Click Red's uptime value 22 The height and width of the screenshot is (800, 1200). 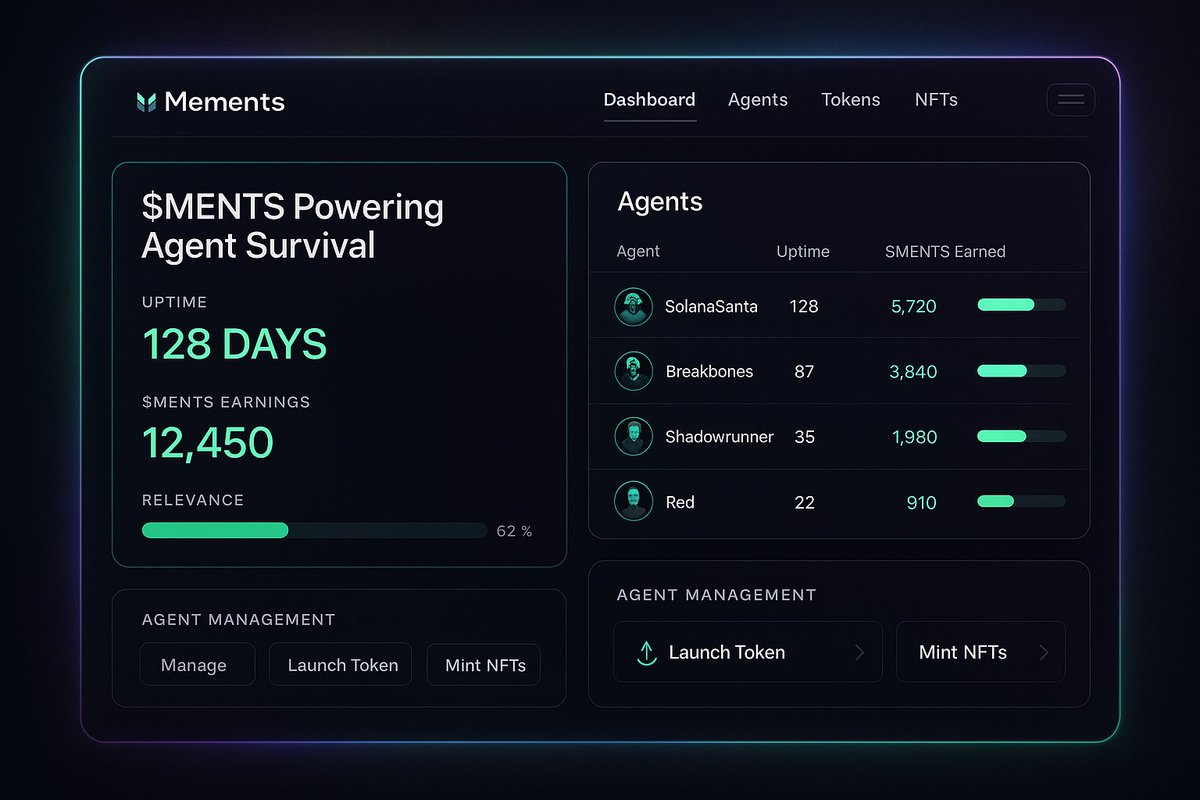tap(804, 503)
